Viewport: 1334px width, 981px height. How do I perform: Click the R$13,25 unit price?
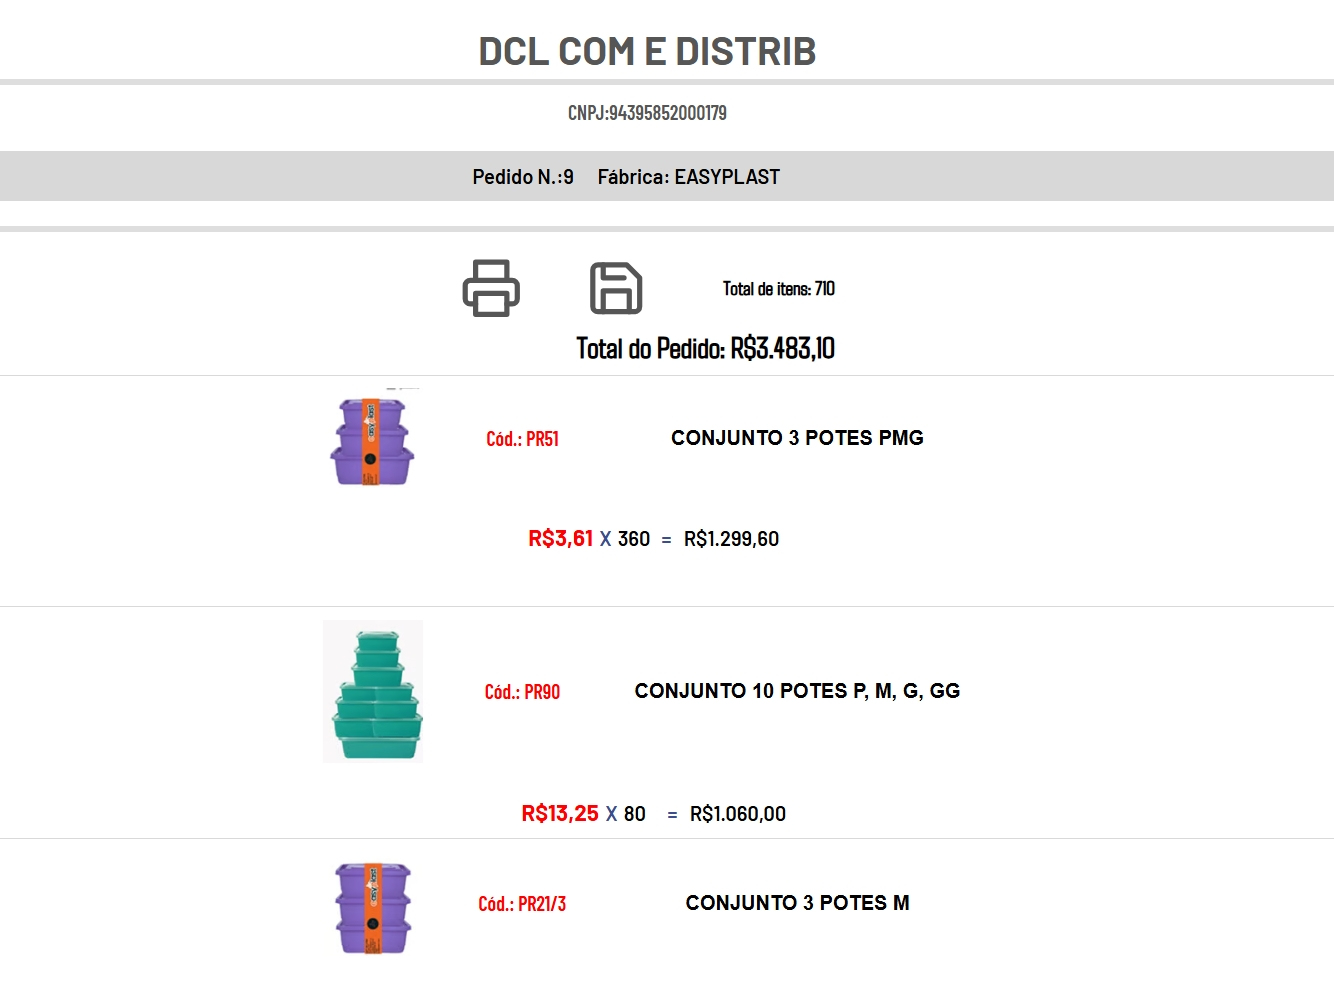click(x=559, y=814)
